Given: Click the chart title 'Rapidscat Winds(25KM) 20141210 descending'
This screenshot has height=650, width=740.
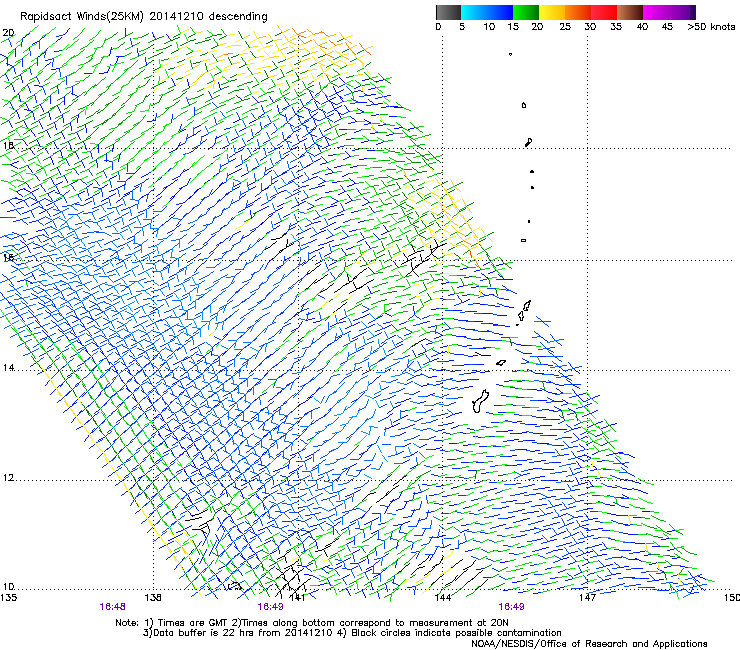Looking at the screenshot, I should click(x=143, y=17).
